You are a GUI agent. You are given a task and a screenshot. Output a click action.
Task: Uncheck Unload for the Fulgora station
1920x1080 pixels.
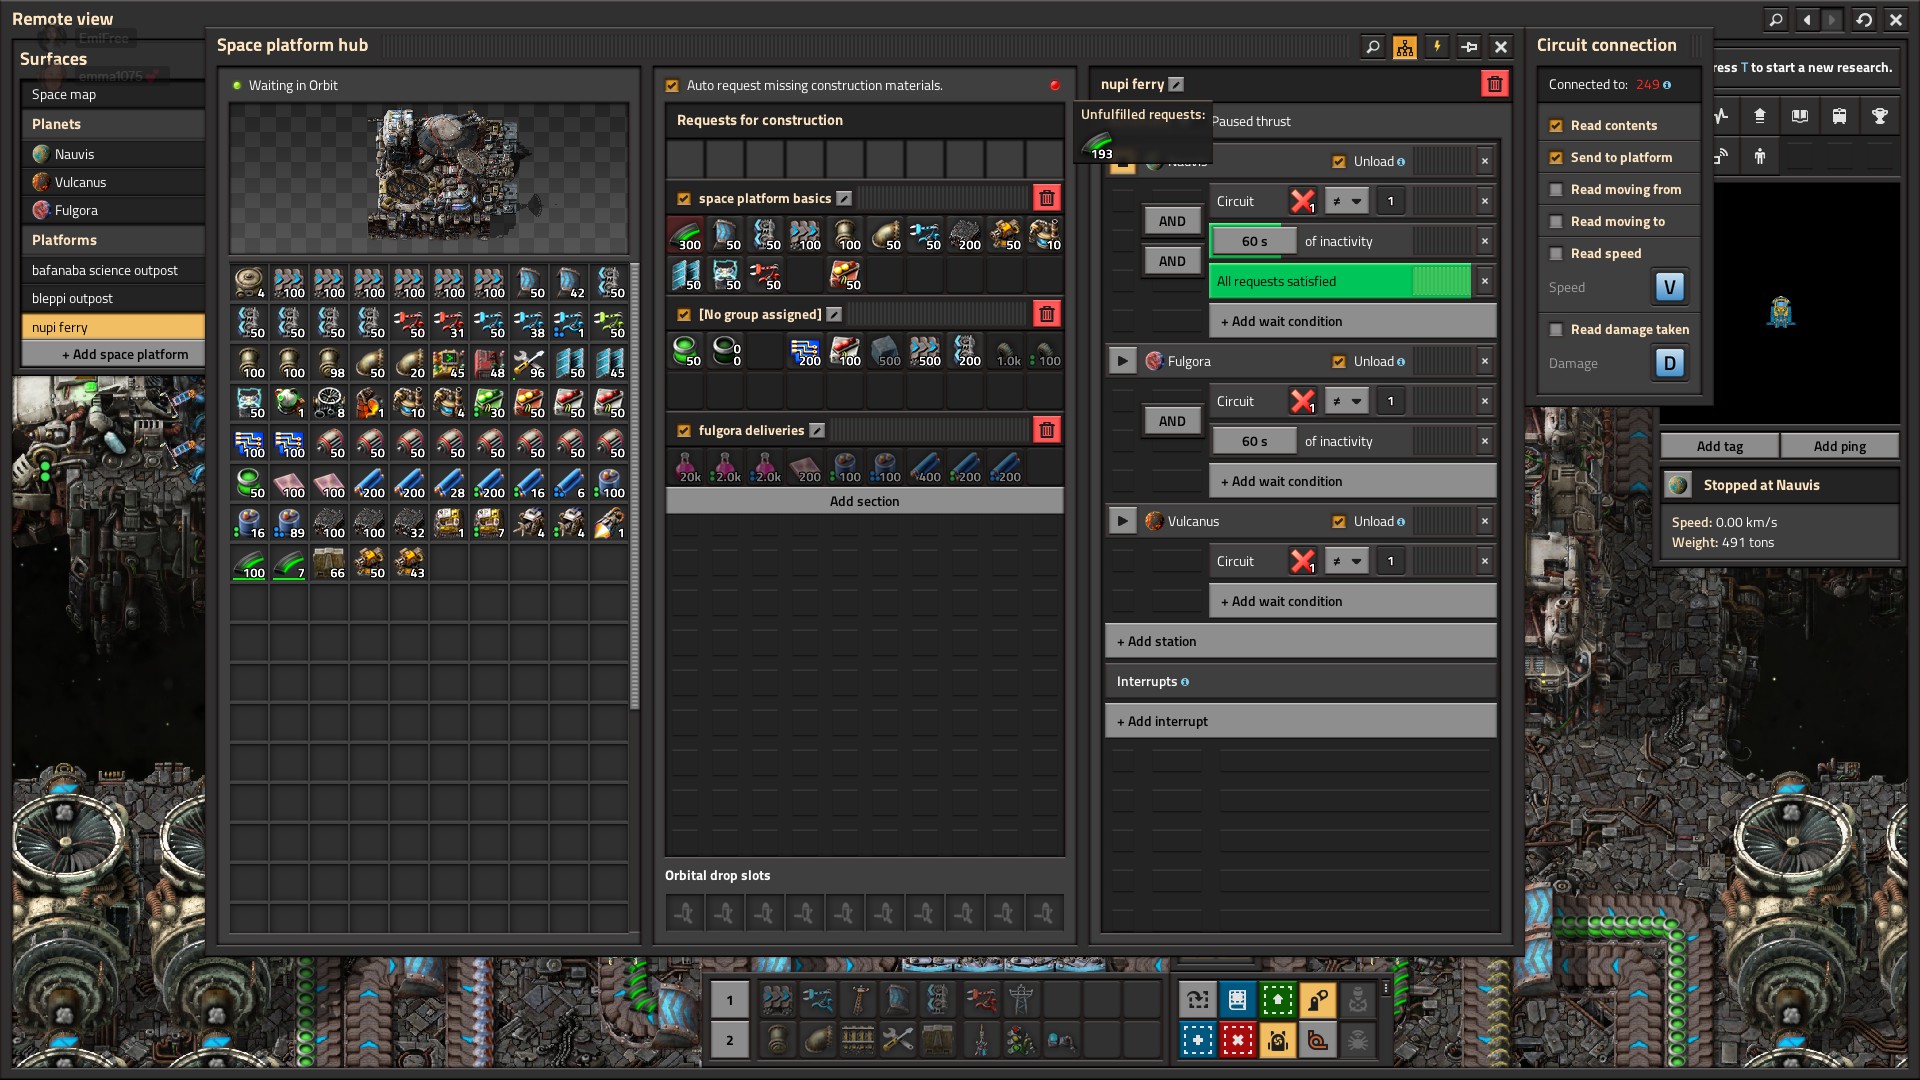(1339, 362)
